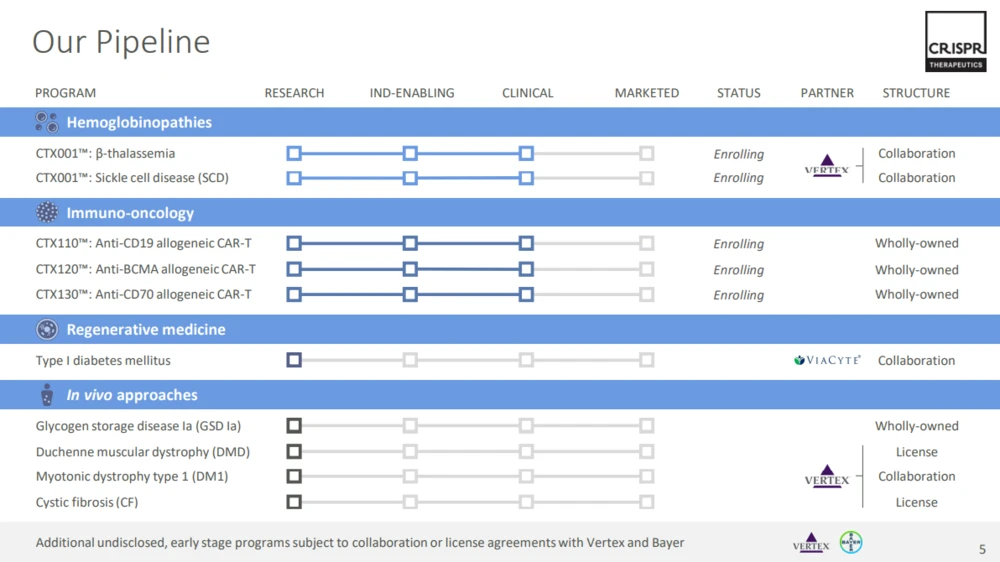The image size is (1000, 562).
Task: Click the Regenerative medicine icon
Action: [47, 330]
